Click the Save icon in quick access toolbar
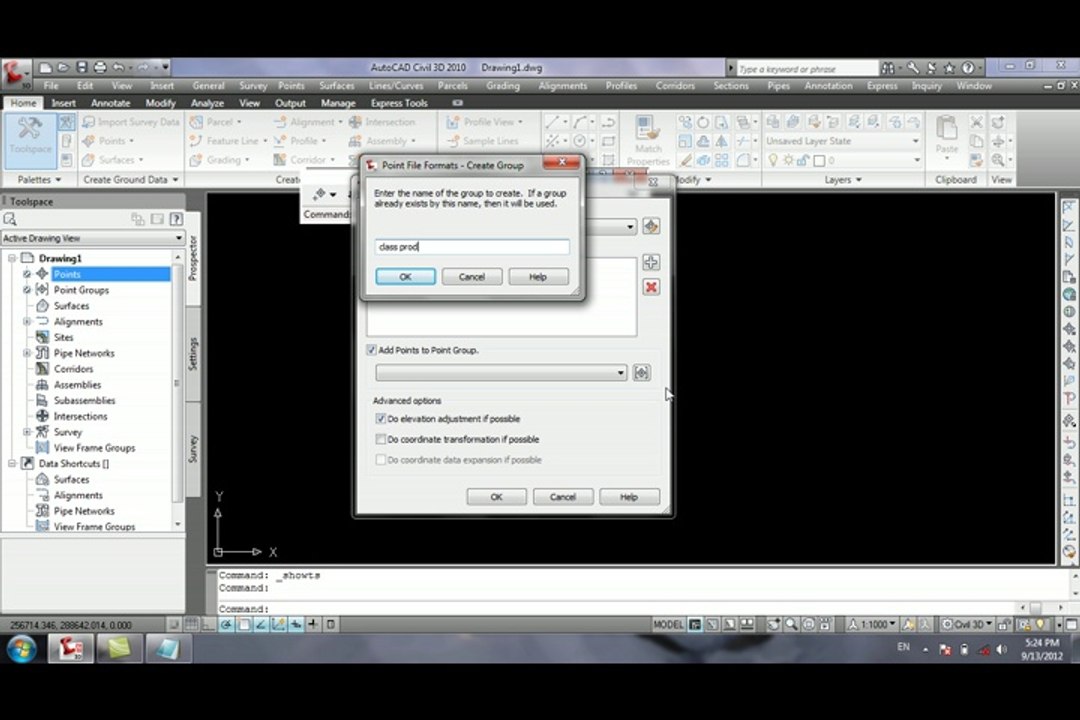The width and height of the screenshot is (1080, 720). click(81, 67)
